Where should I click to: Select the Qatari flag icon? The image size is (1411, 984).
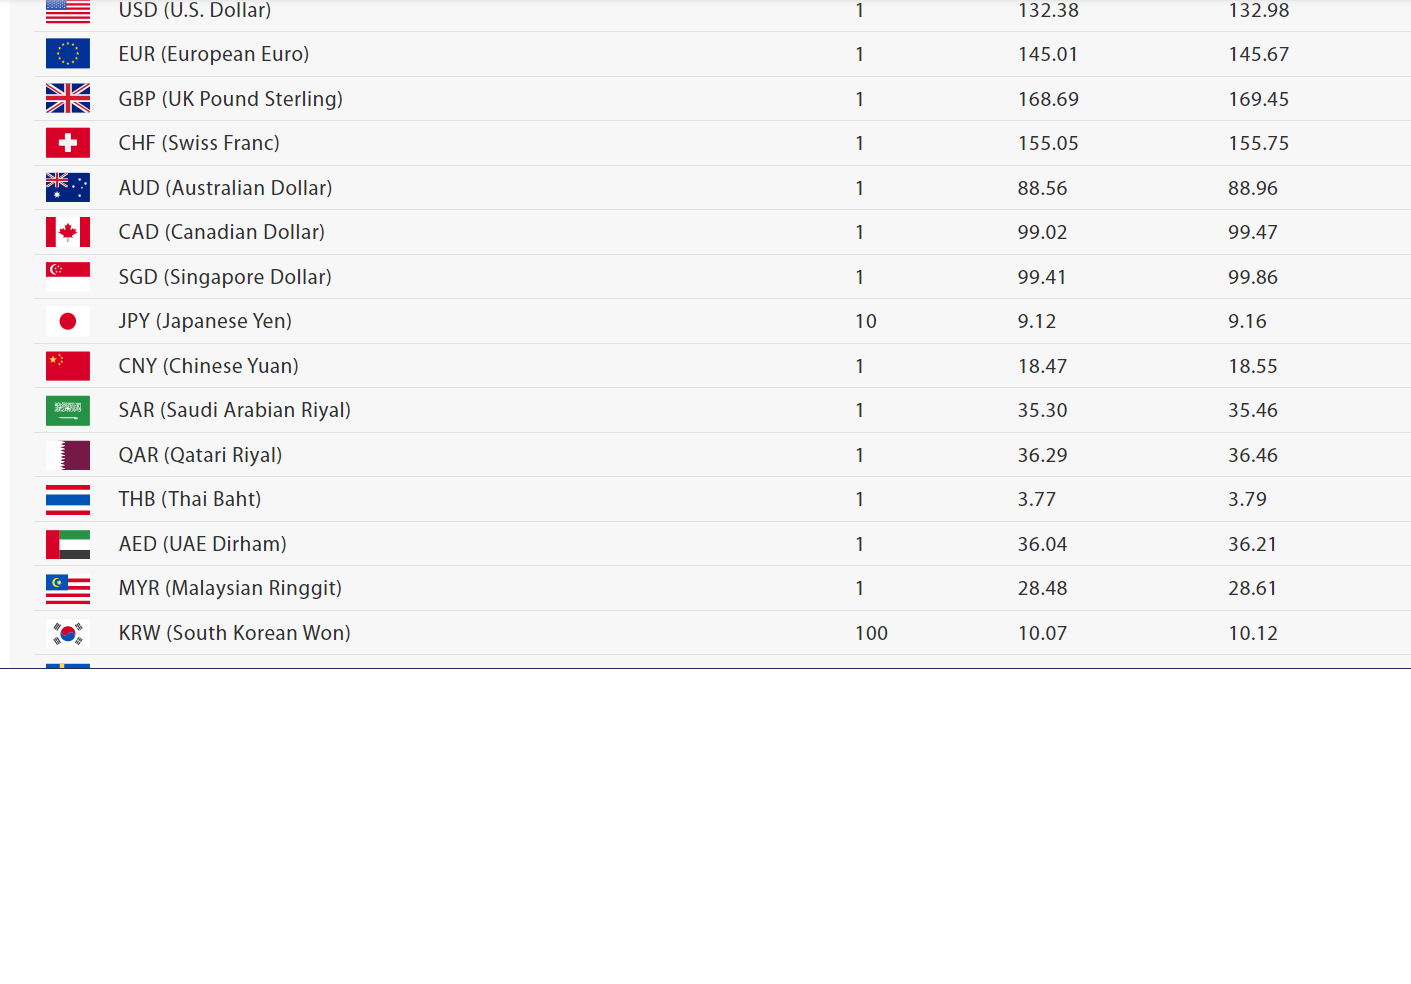click(68, 455)
